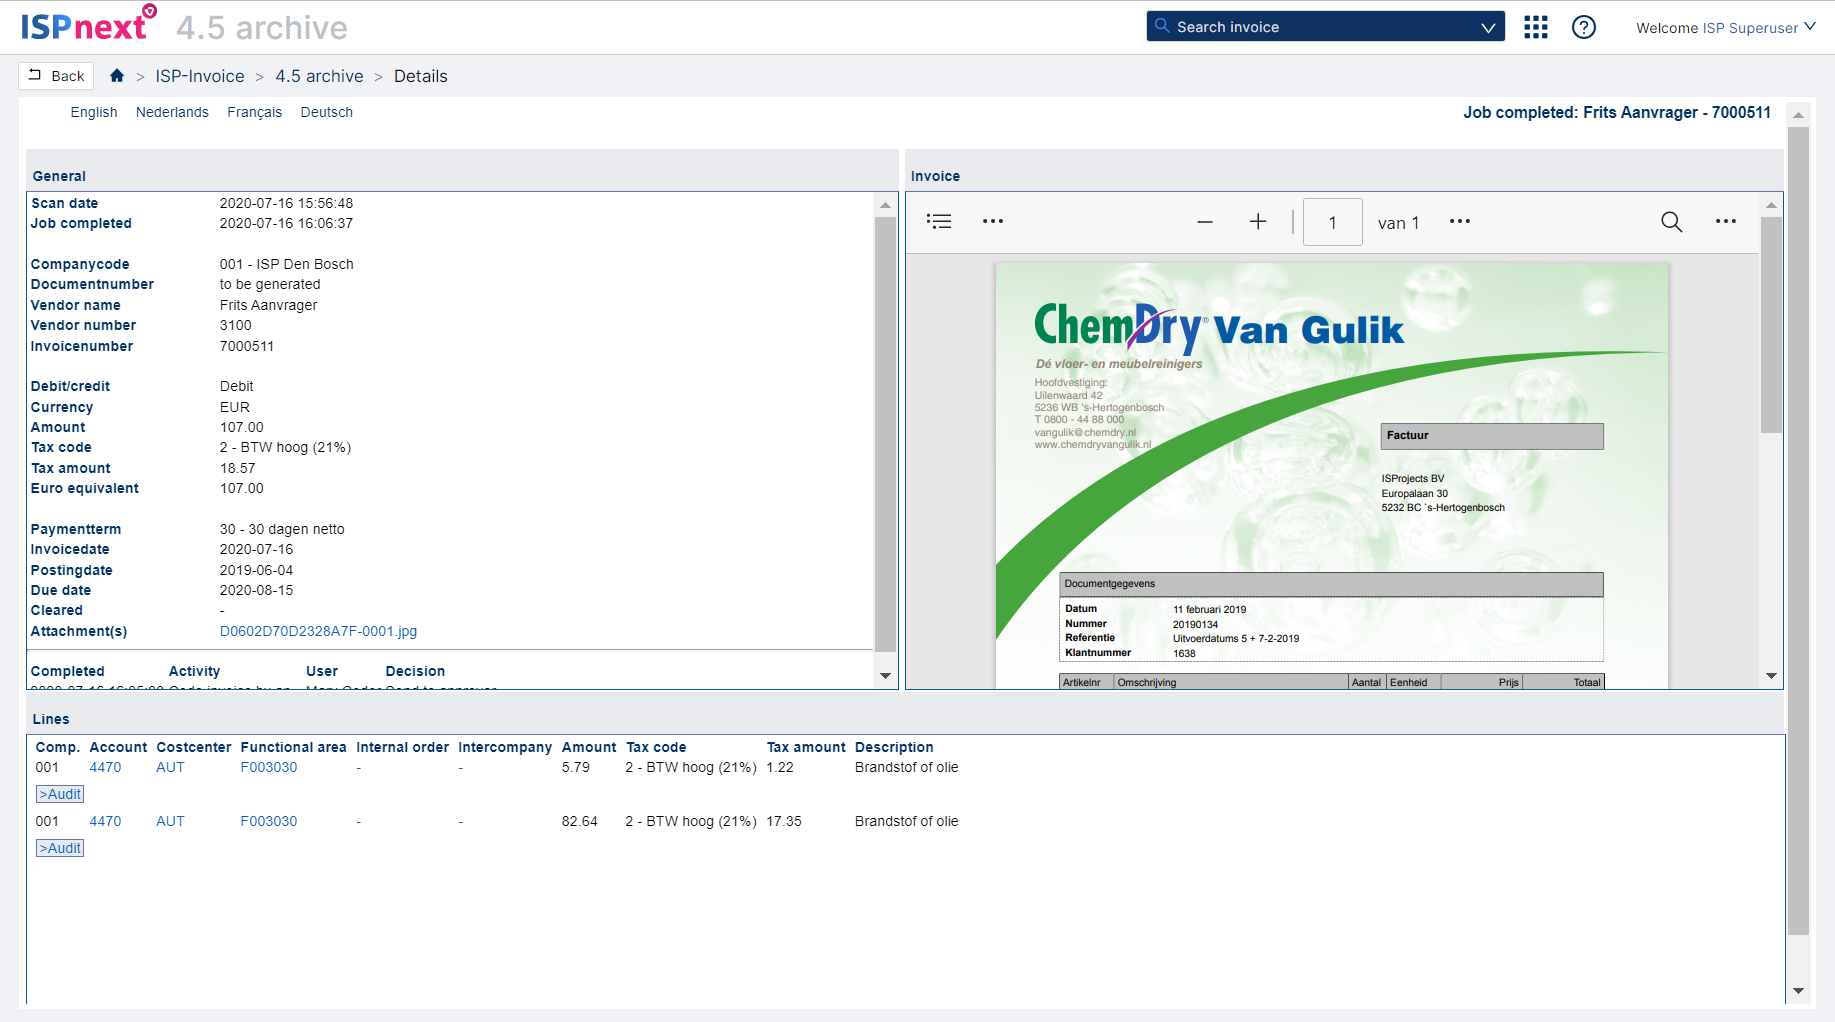The height and width of the screenshot is (1022, 1835).
Task: Click the main page scrollbar up arrow
Action: point(1798,115)
